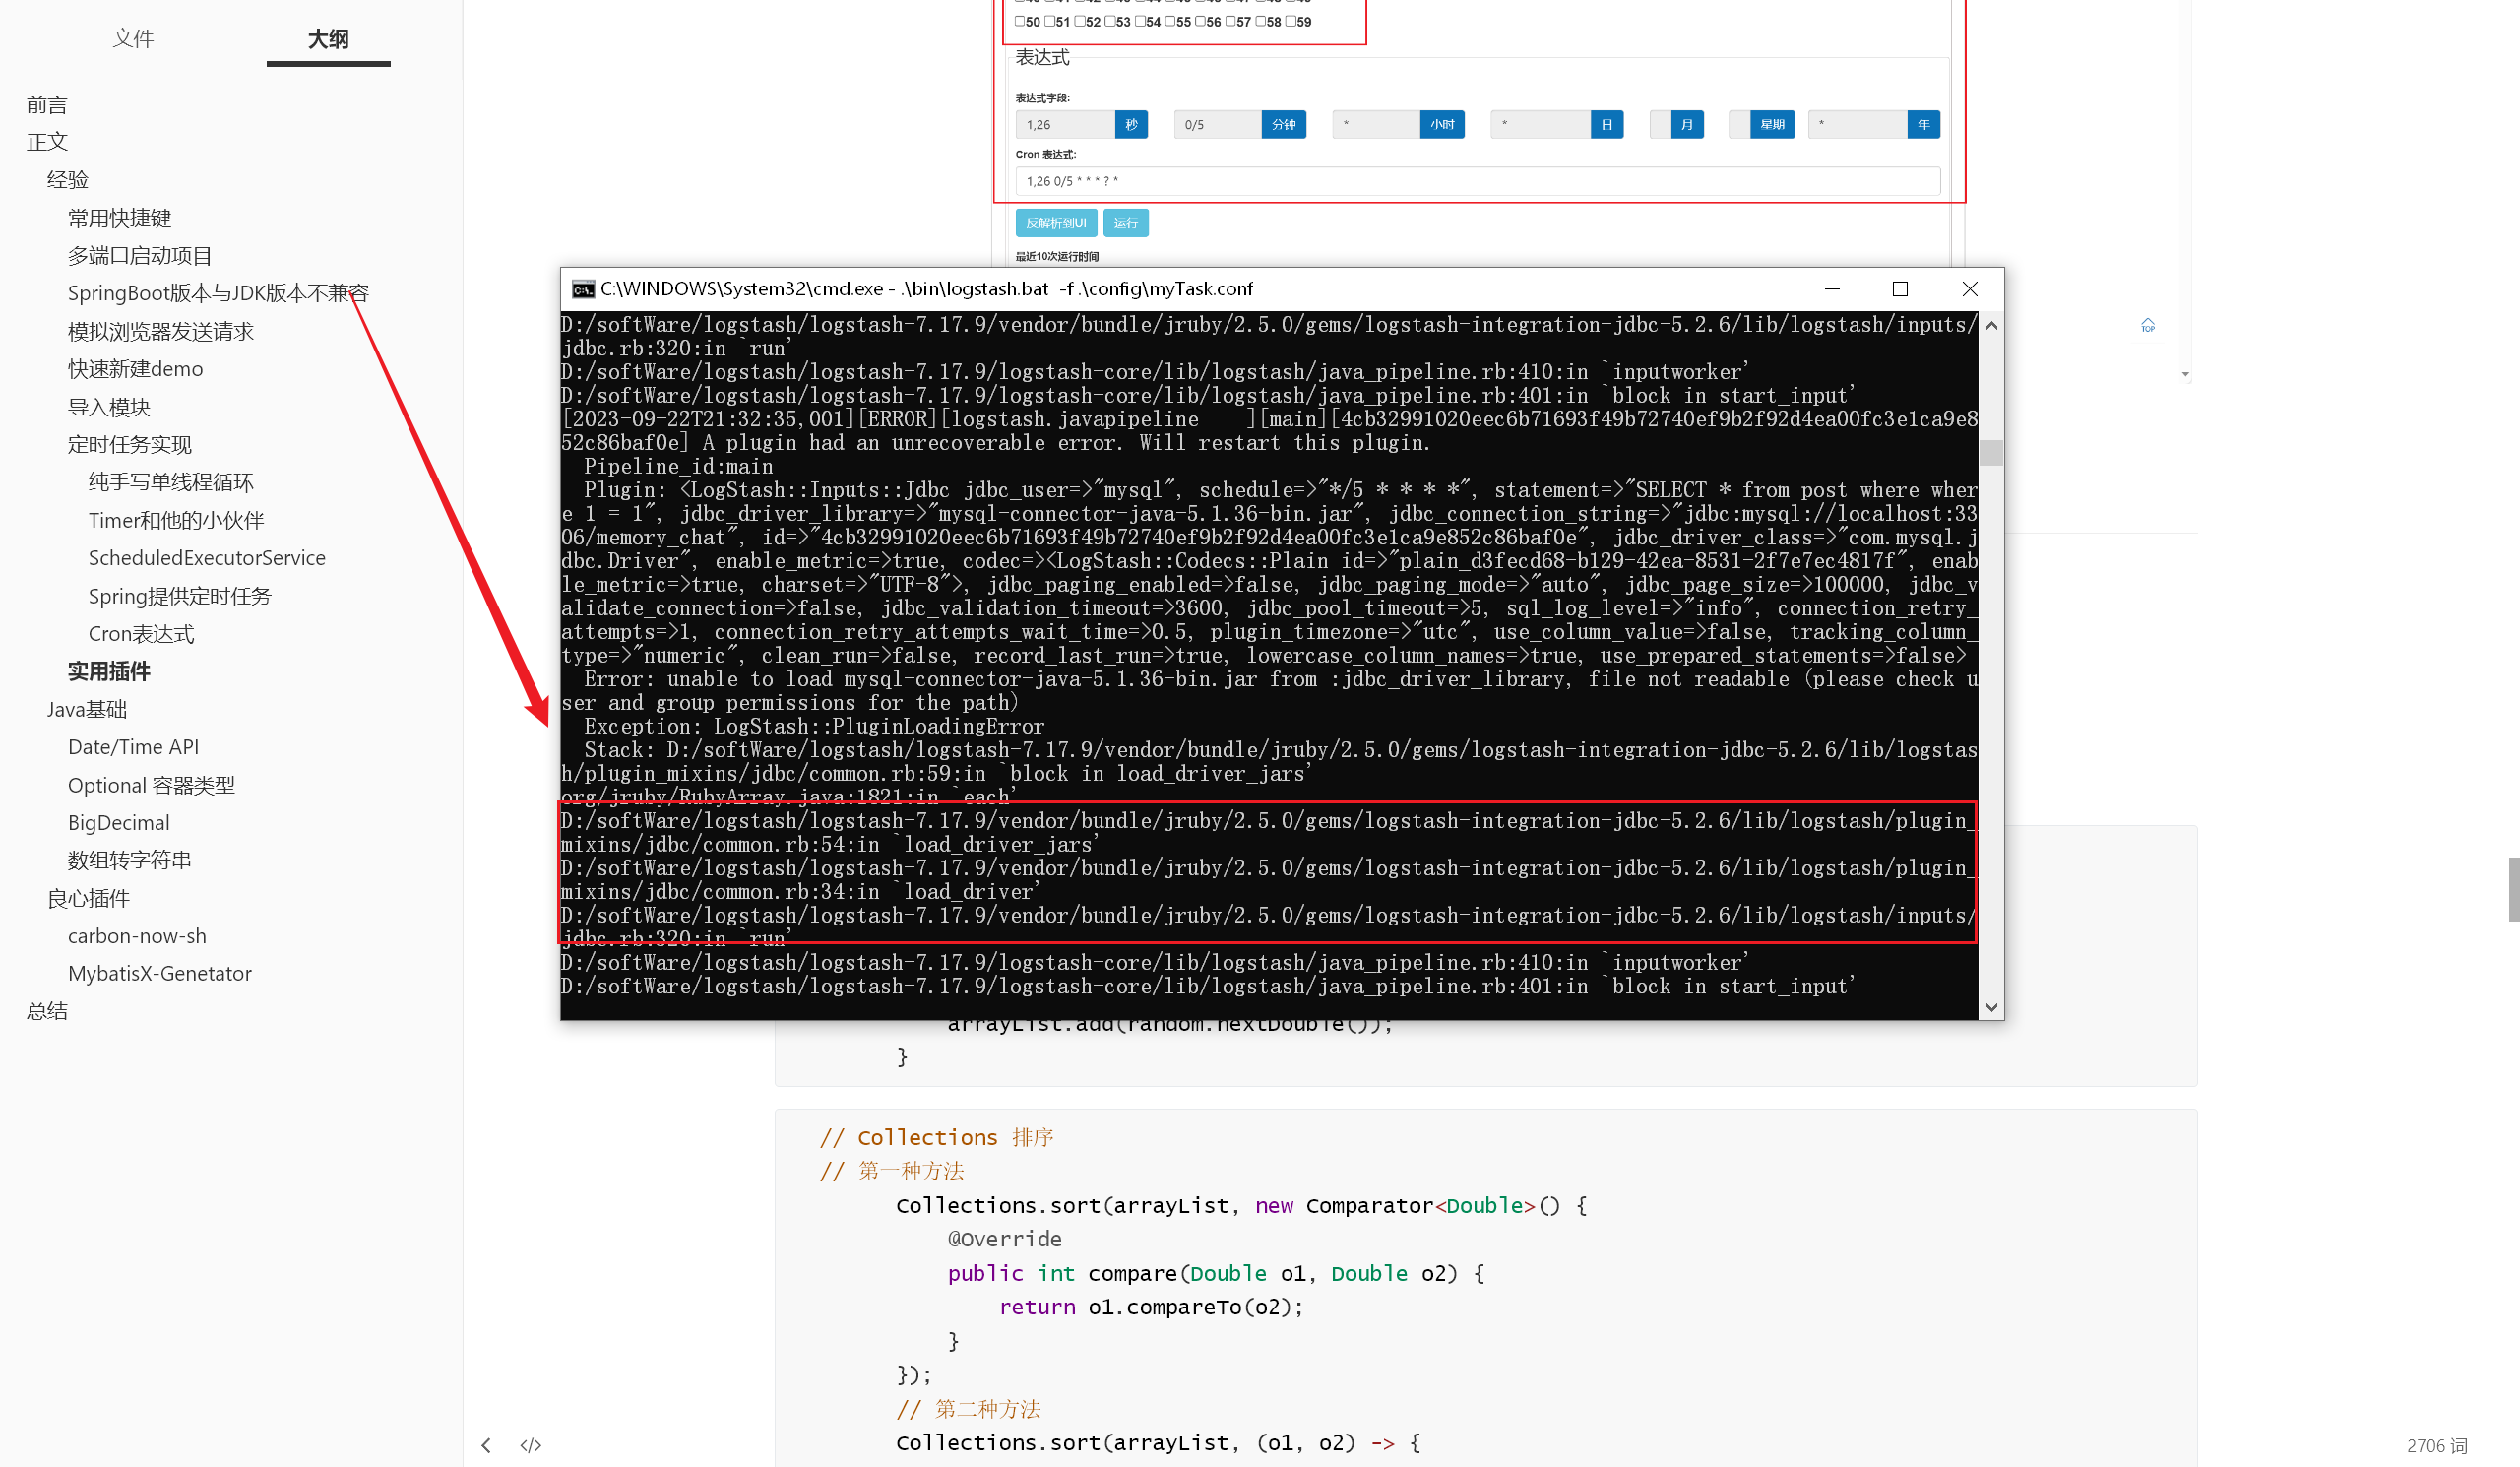The width and height of the screenshot is (2520, 1467).
Task: Jump to Spring提供定时任务 in outline
Action: tap(180, 596)
